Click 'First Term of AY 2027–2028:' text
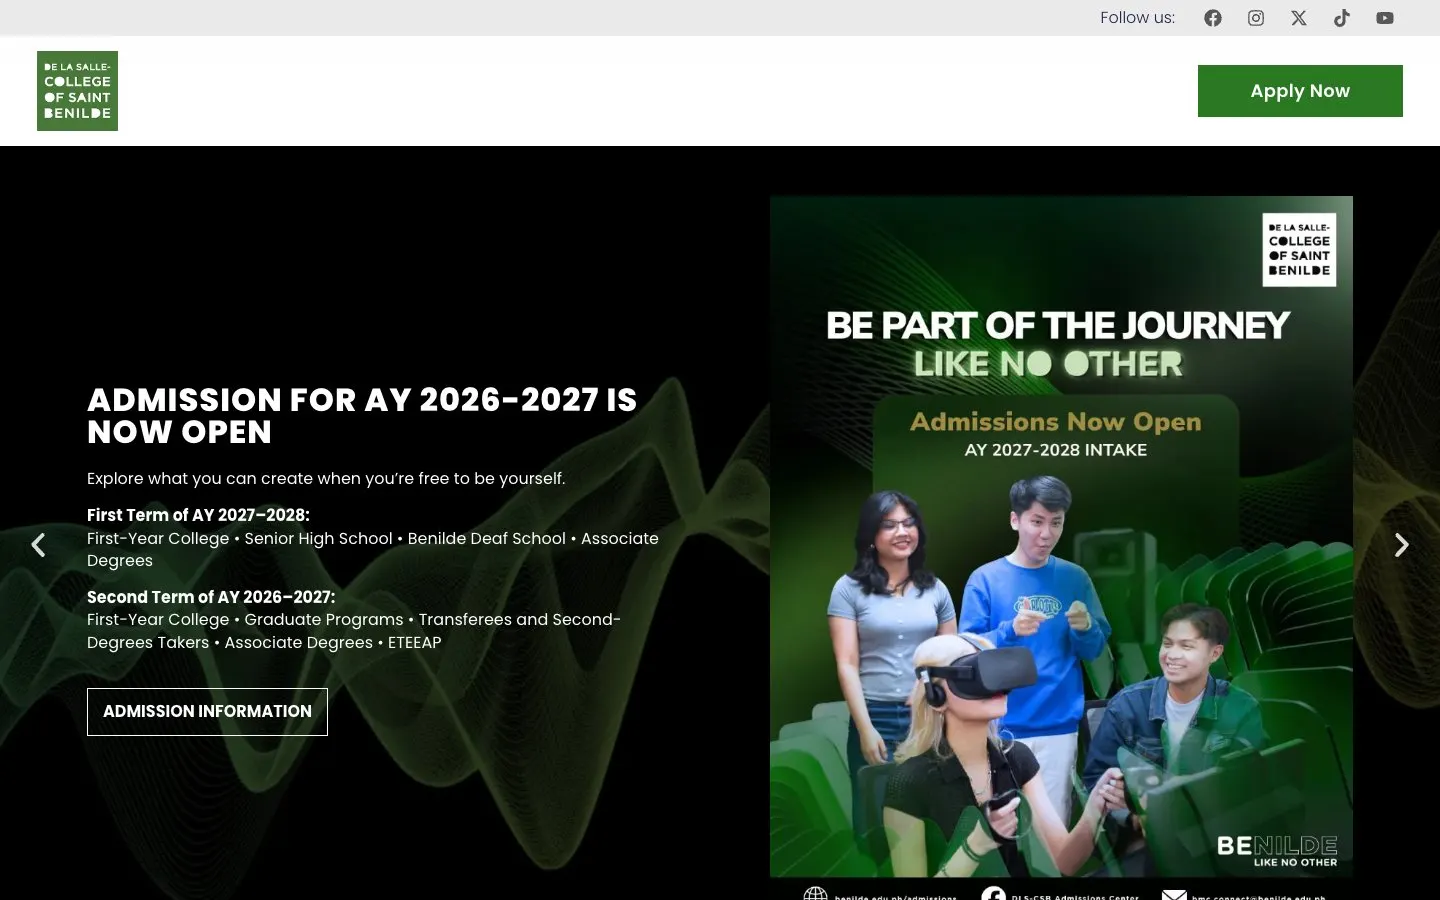Viewport: 1440px width, 900px height. [x=198, y=515]
